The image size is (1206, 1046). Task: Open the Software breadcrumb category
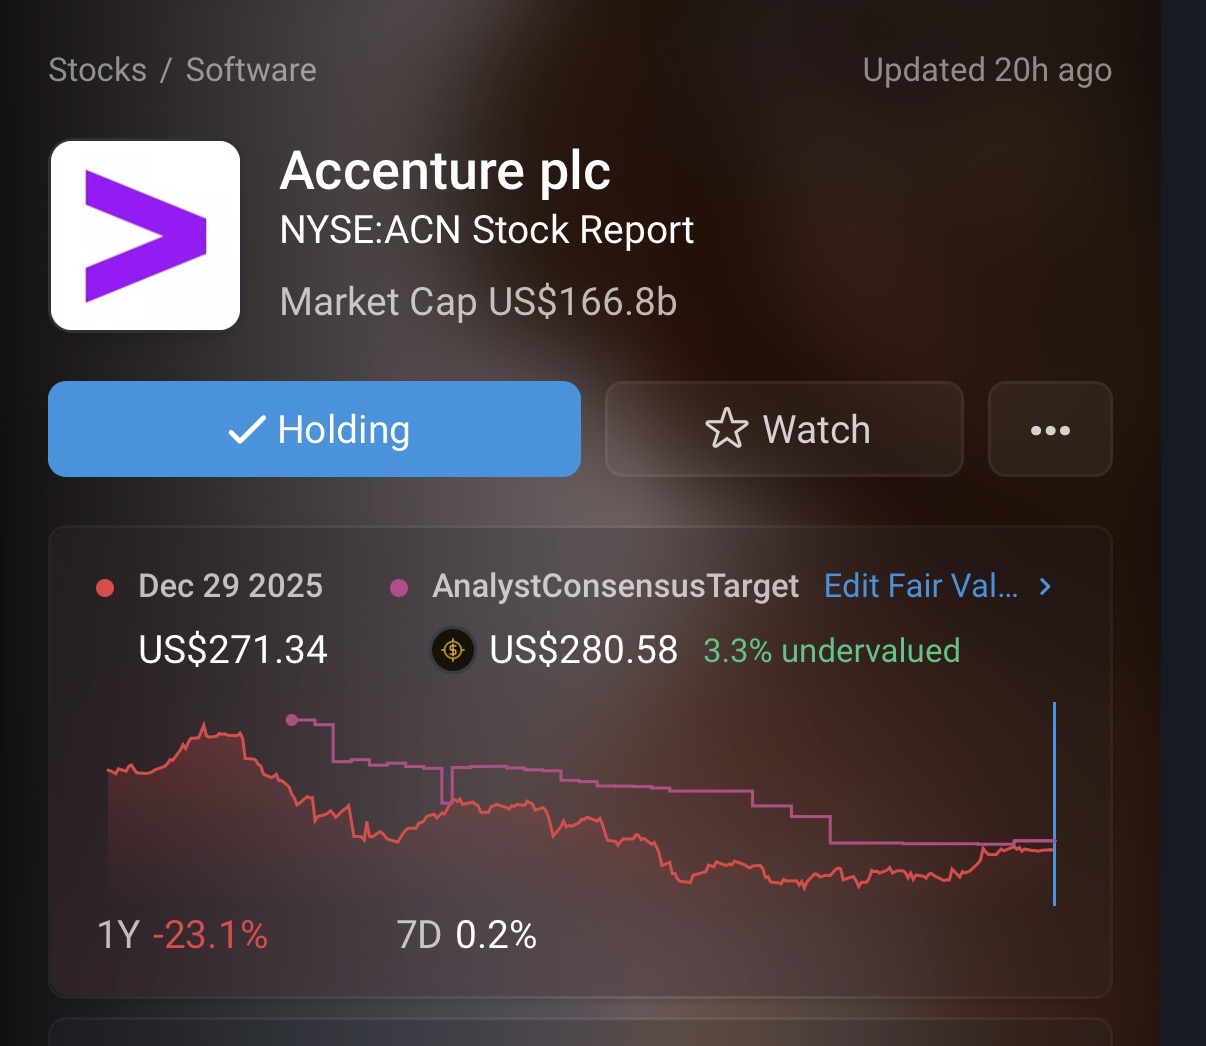(251, 70)
